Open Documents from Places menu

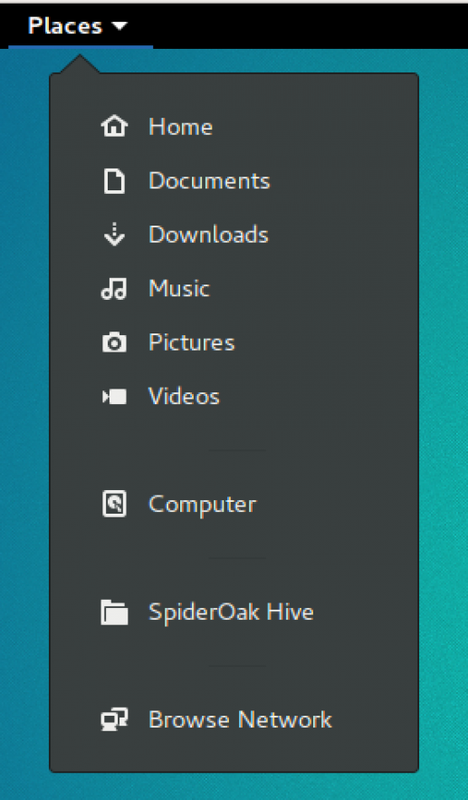pos(234,181)
